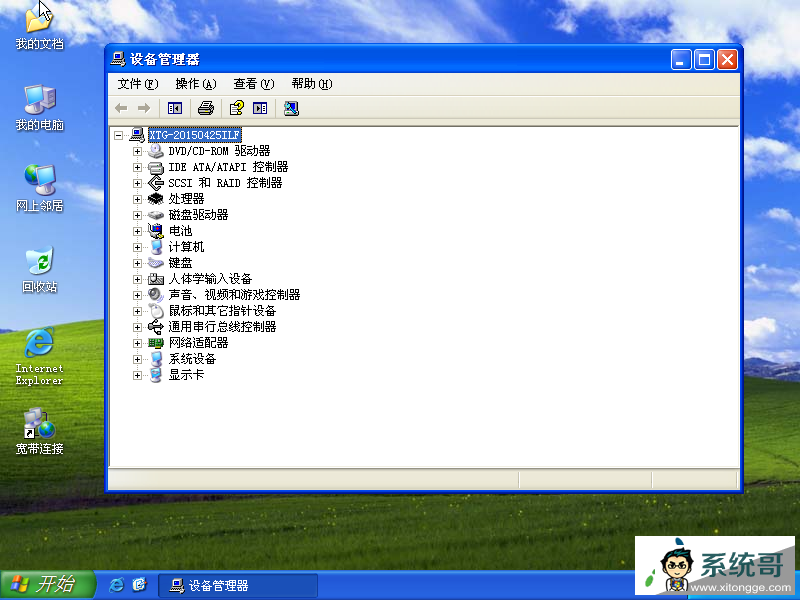Click the battery (电池) icon

pyautogui.click(x=156, y=231)
